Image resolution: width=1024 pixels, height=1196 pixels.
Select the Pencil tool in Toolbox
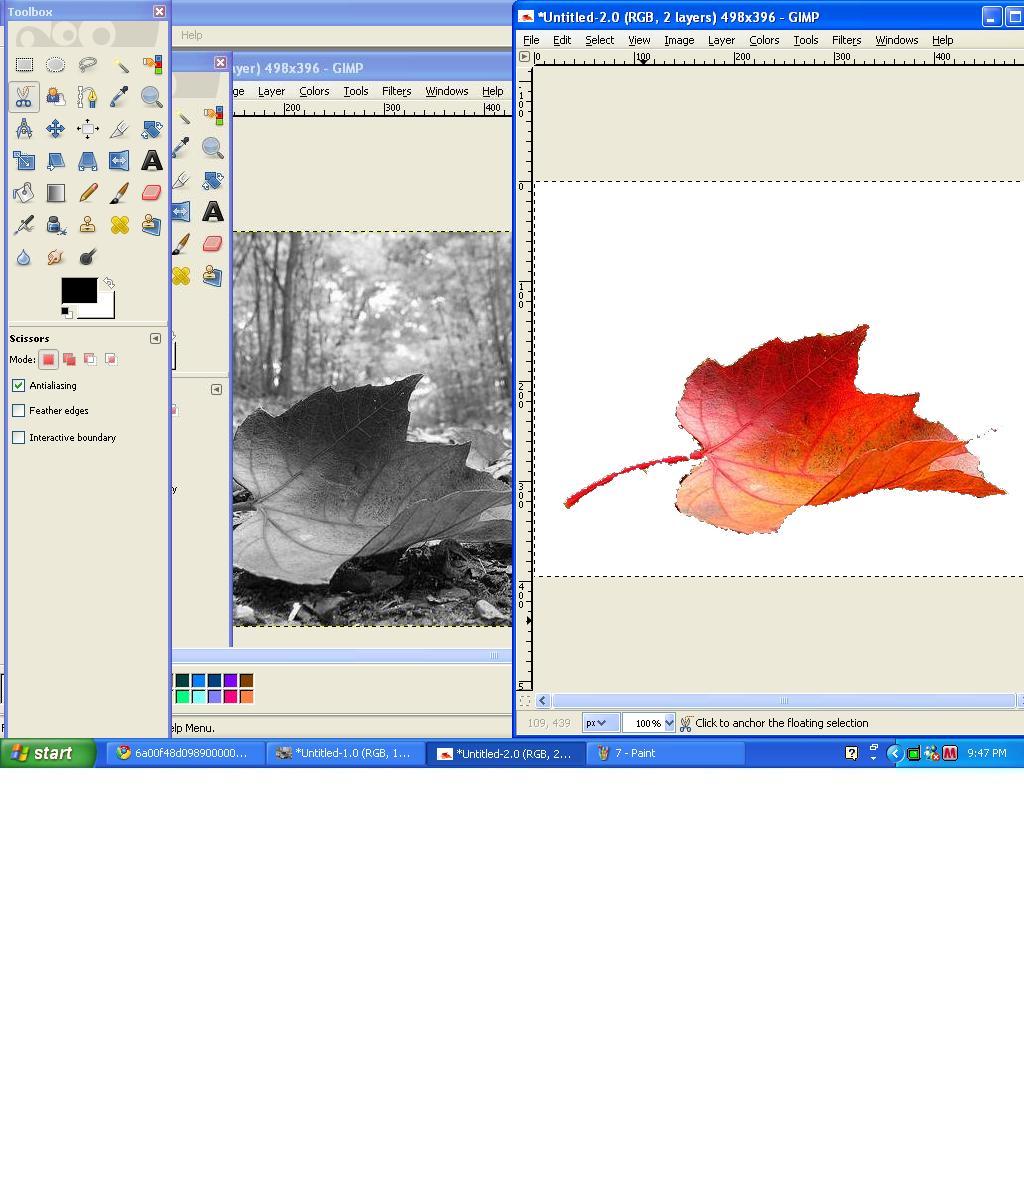[88, 193]
